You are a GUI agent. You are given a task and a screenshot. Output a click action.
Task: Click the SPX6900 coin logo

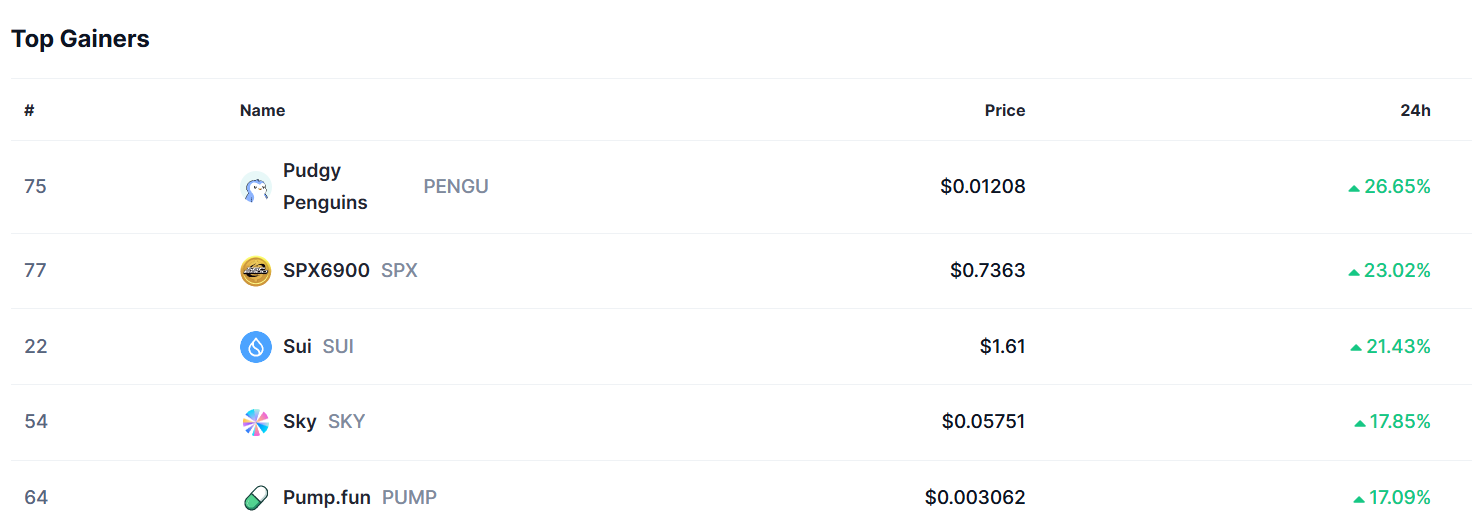pyautogui.click(x=256, y=271)
